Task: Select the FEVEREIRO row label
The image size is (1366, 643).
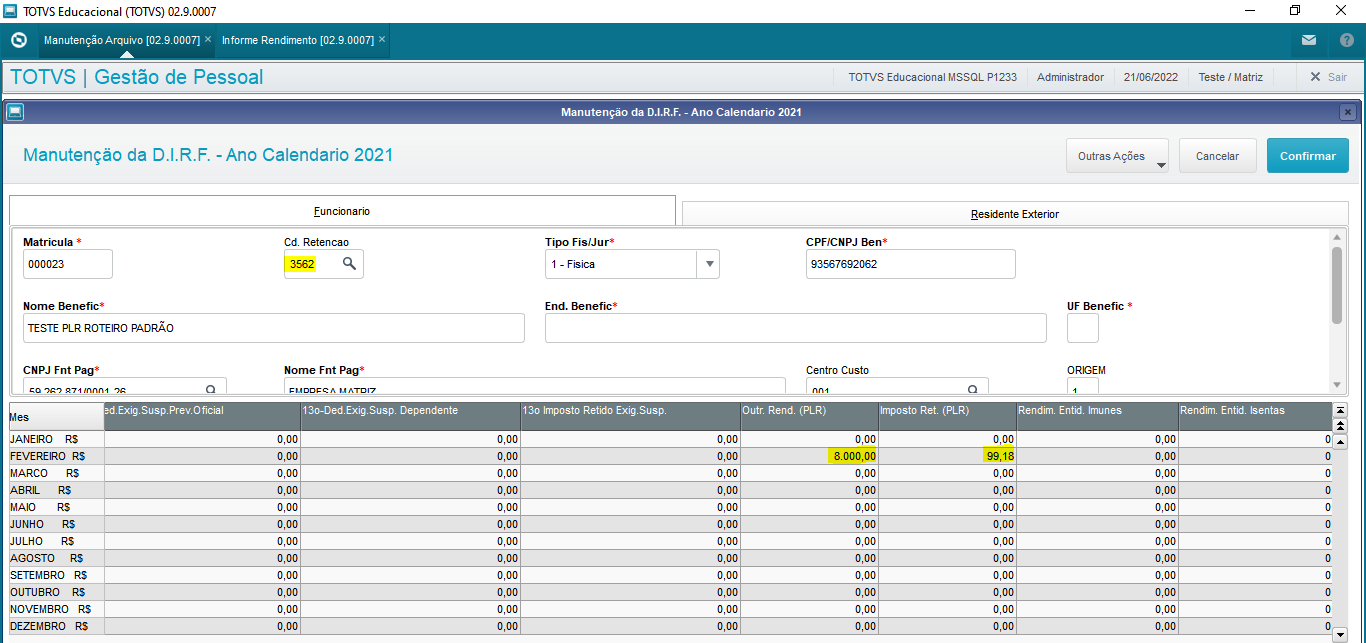Action: (x=56, y=456)
